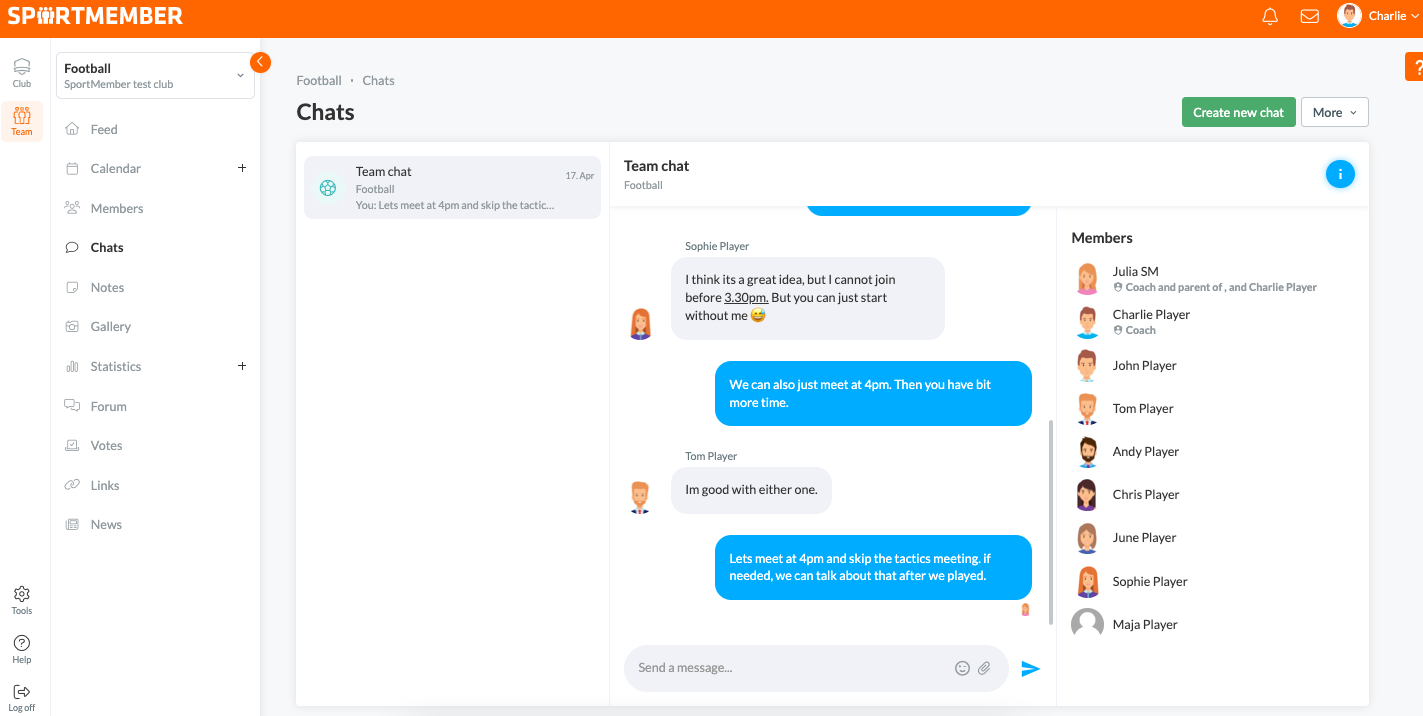Open the Gallery sidebar item

coord(110,327)
